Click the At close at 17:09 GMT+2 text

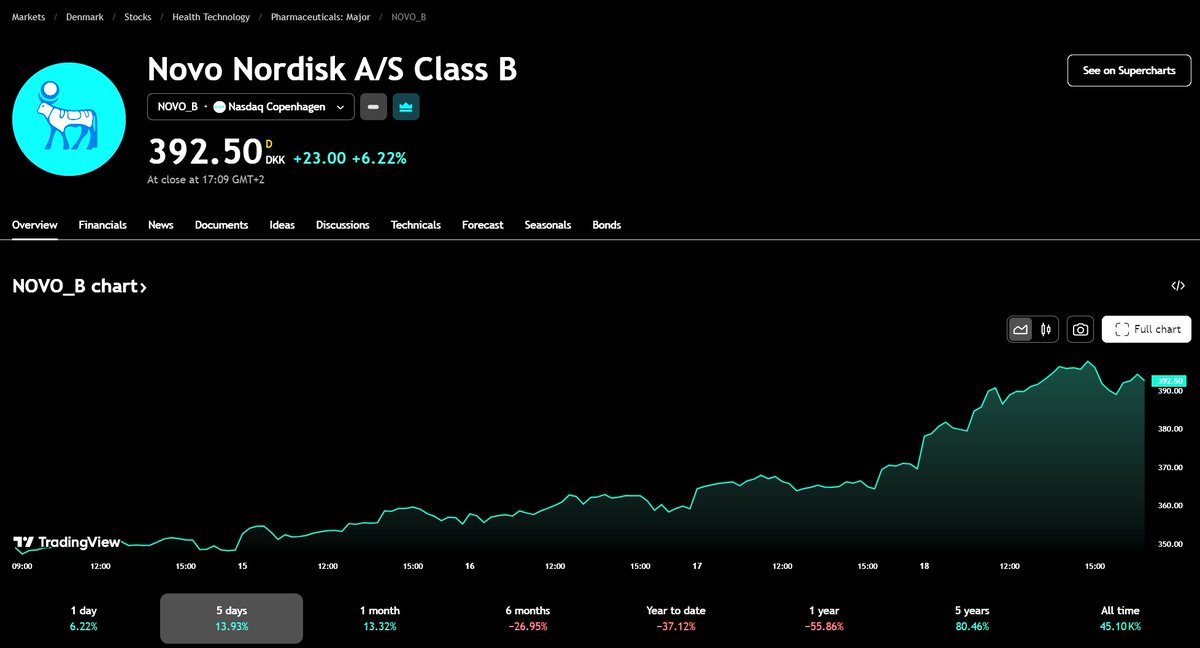click(x=206, y=180)
